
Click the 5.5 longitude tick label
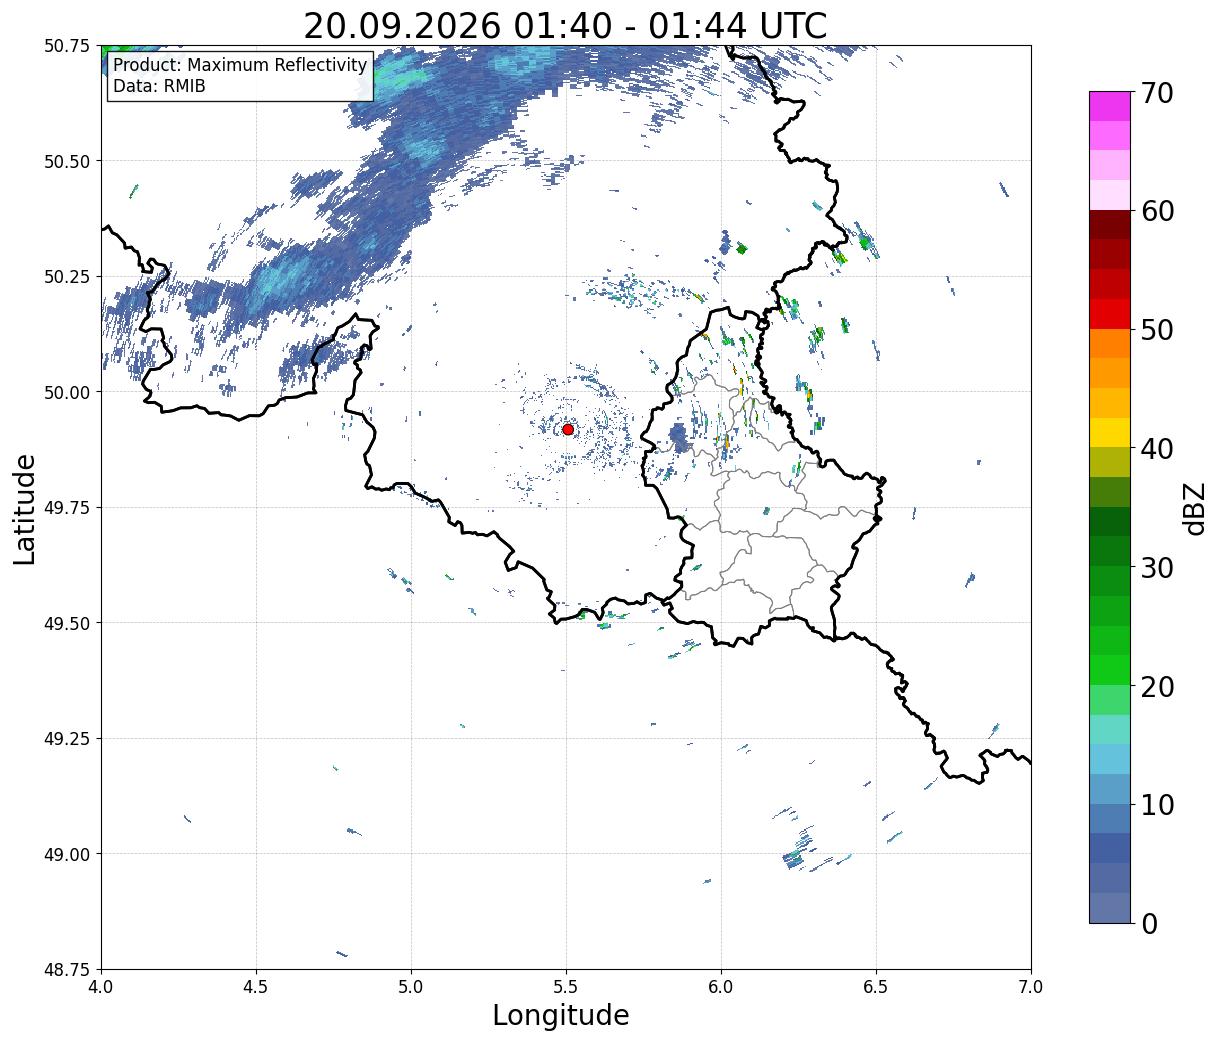tap(566, 987)
